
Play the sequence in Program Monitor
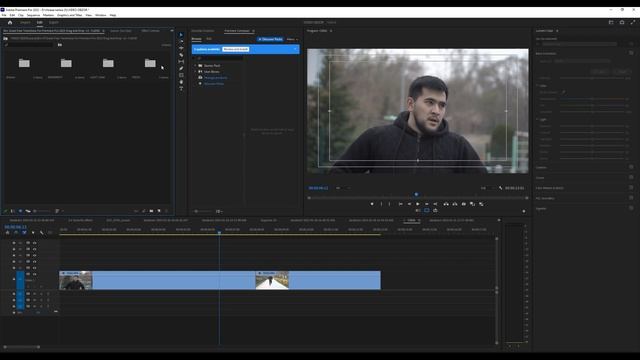click(x=418, y=204)
